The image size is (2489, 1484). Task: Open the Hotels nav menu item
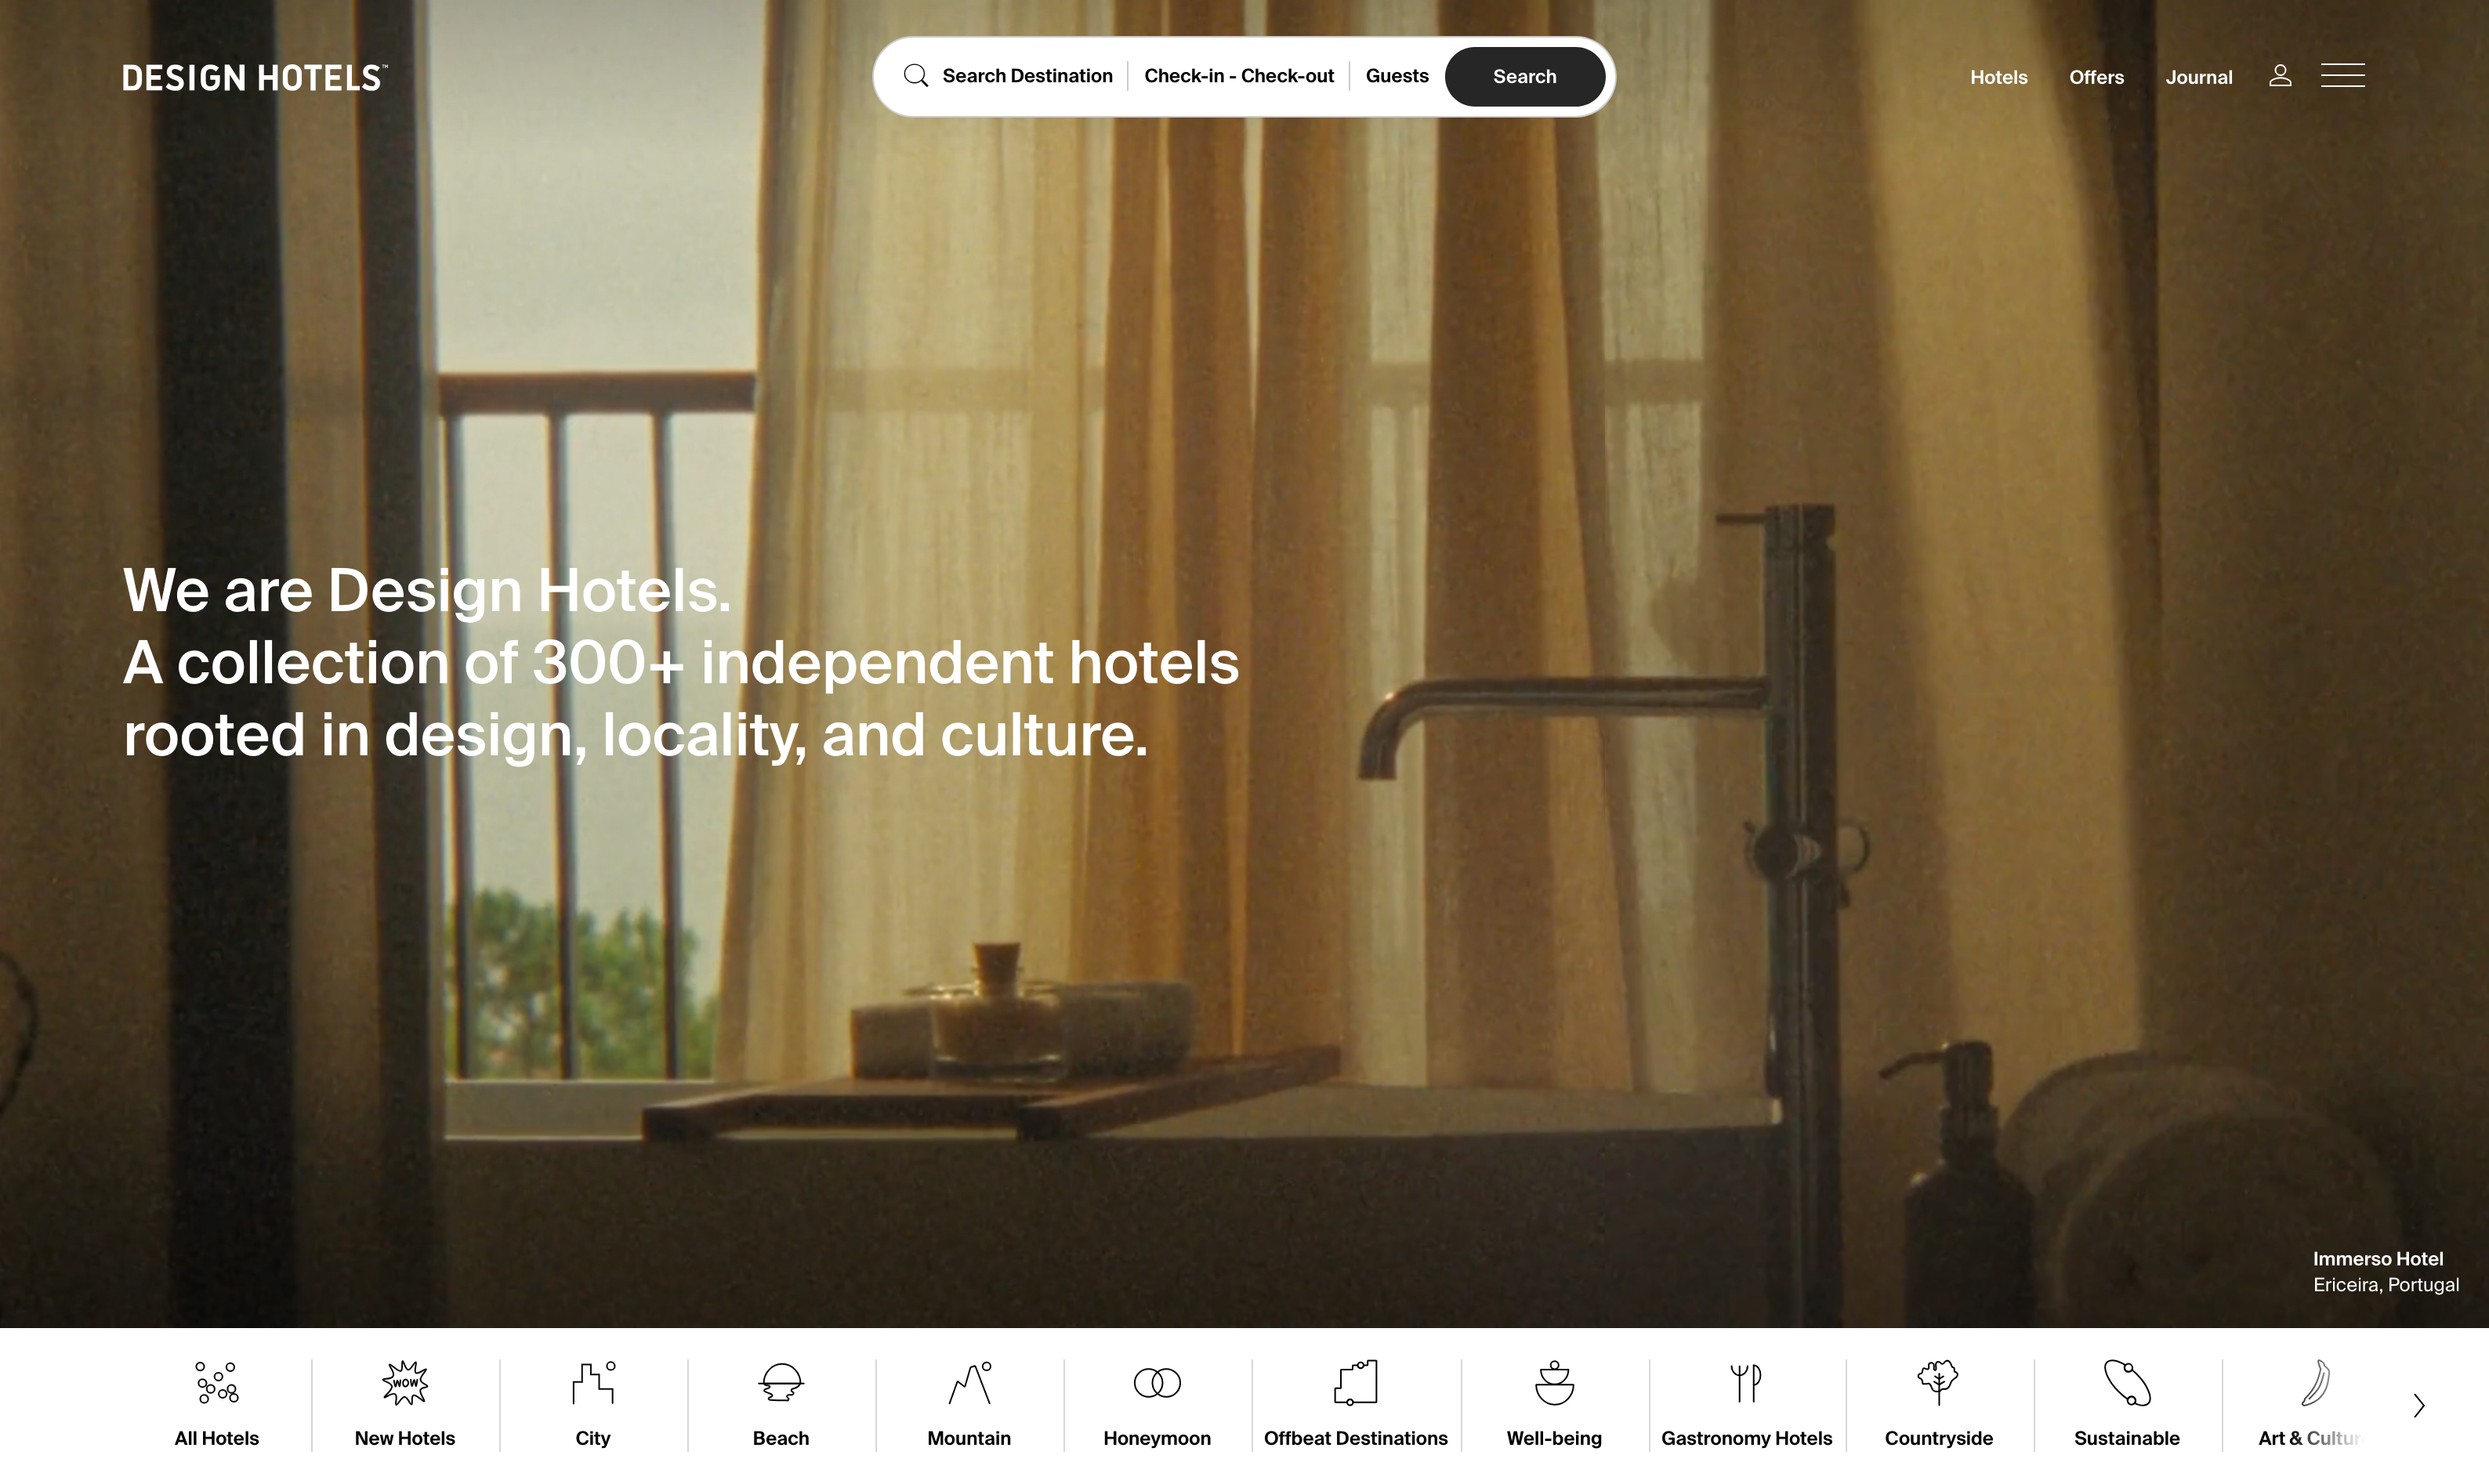[1998, 77]
